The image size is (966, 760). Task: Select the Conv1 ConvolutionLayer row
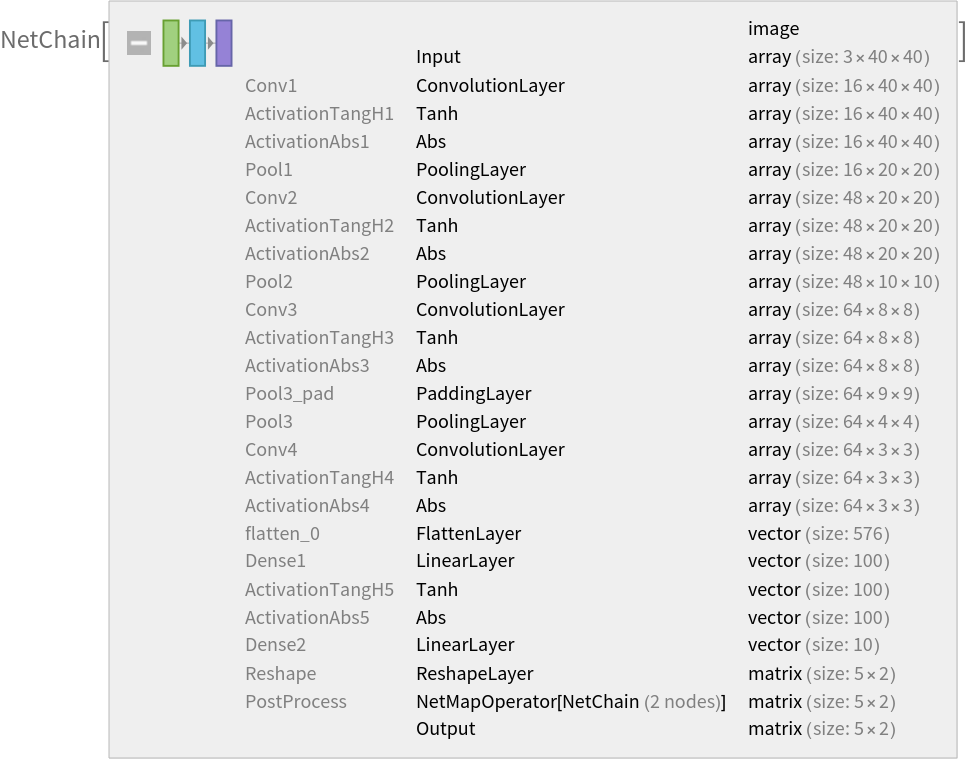click(x=490, y=86)
